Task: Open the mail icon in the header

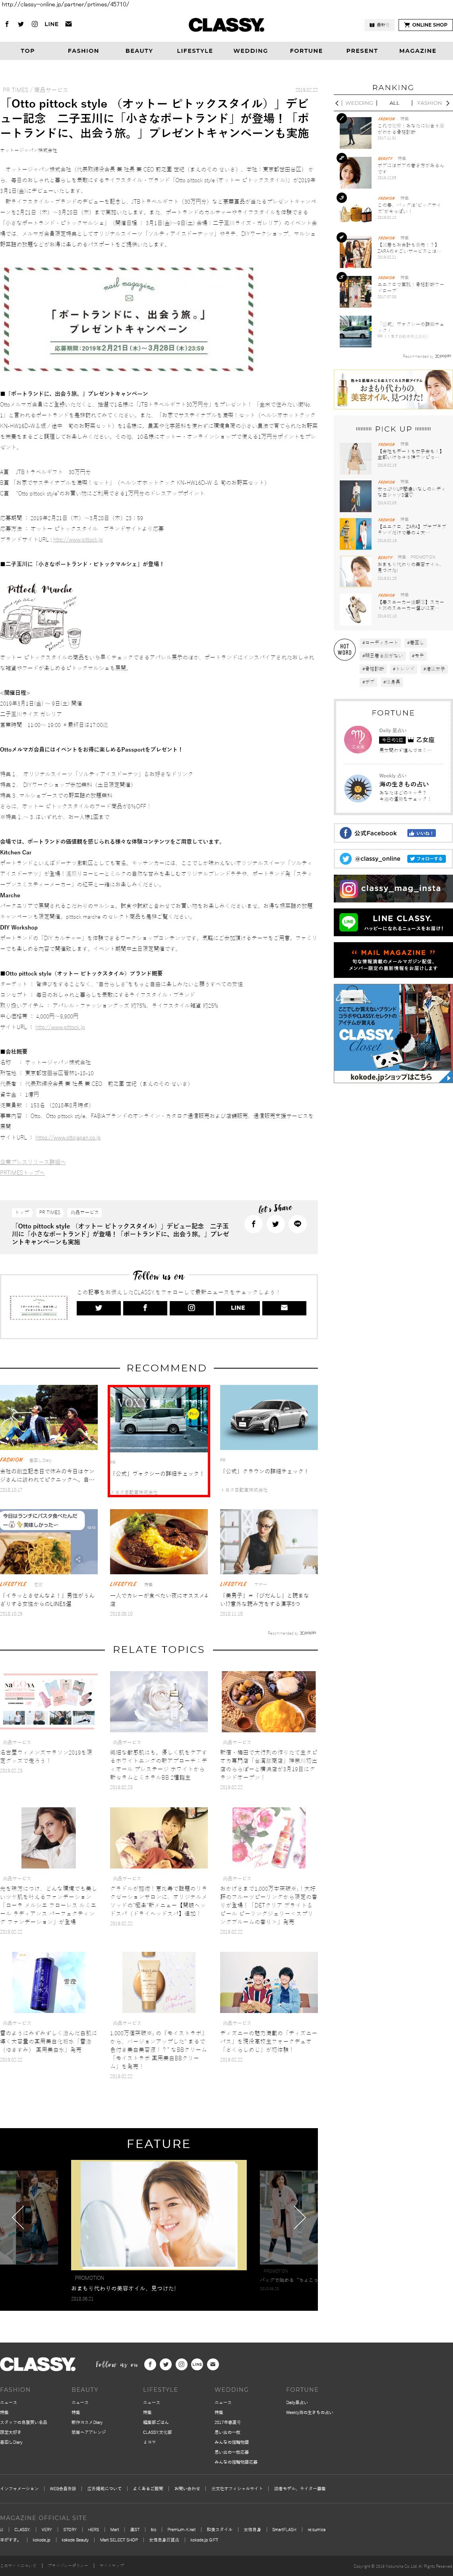Action: pos(69,24)
